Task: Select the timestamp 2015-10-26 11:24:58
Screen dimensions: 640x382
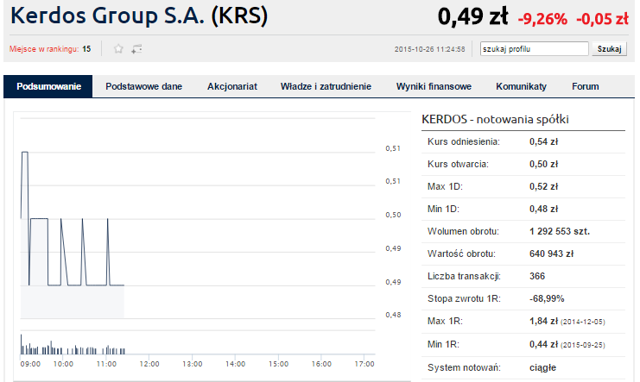Action: (429, 49)
